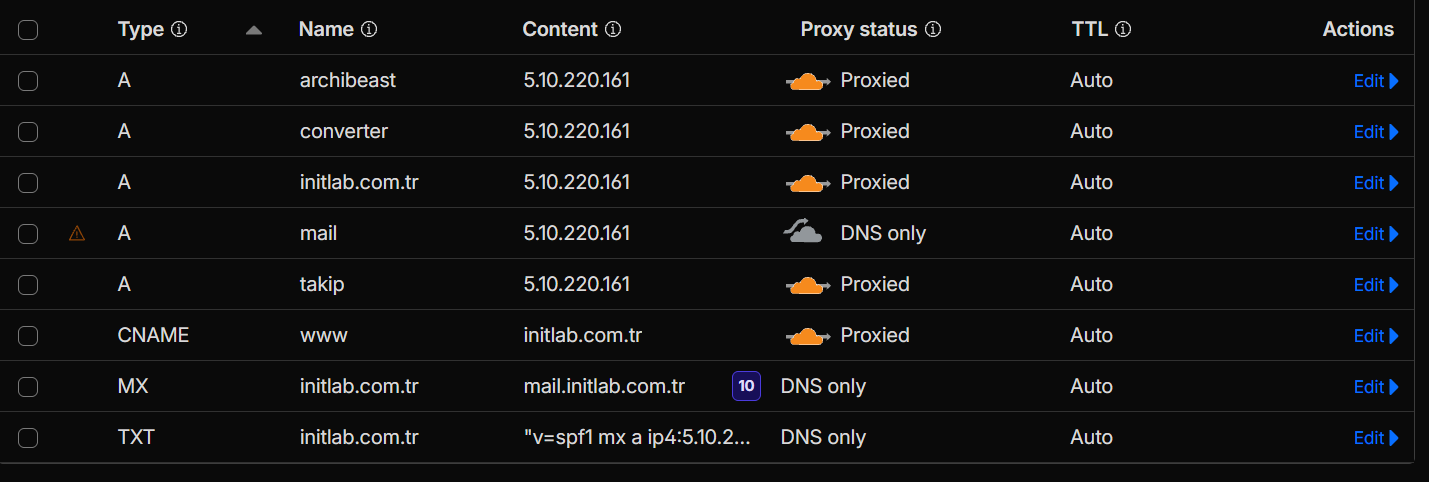
Task: Click the info icon next to Proxy status
Action: coord(933,30)
